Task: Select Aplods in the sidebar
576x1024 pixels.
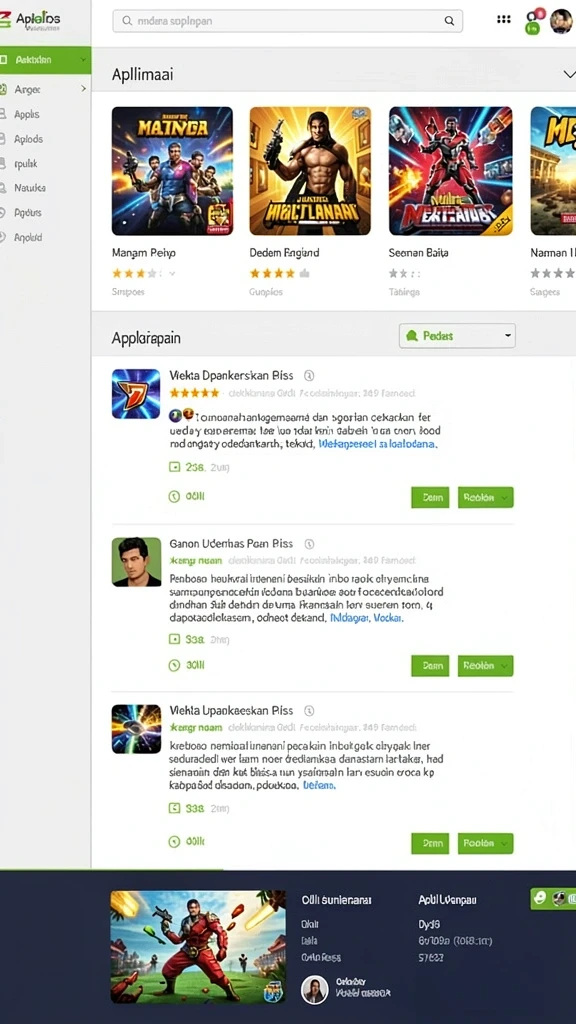Action: point(29,139)
